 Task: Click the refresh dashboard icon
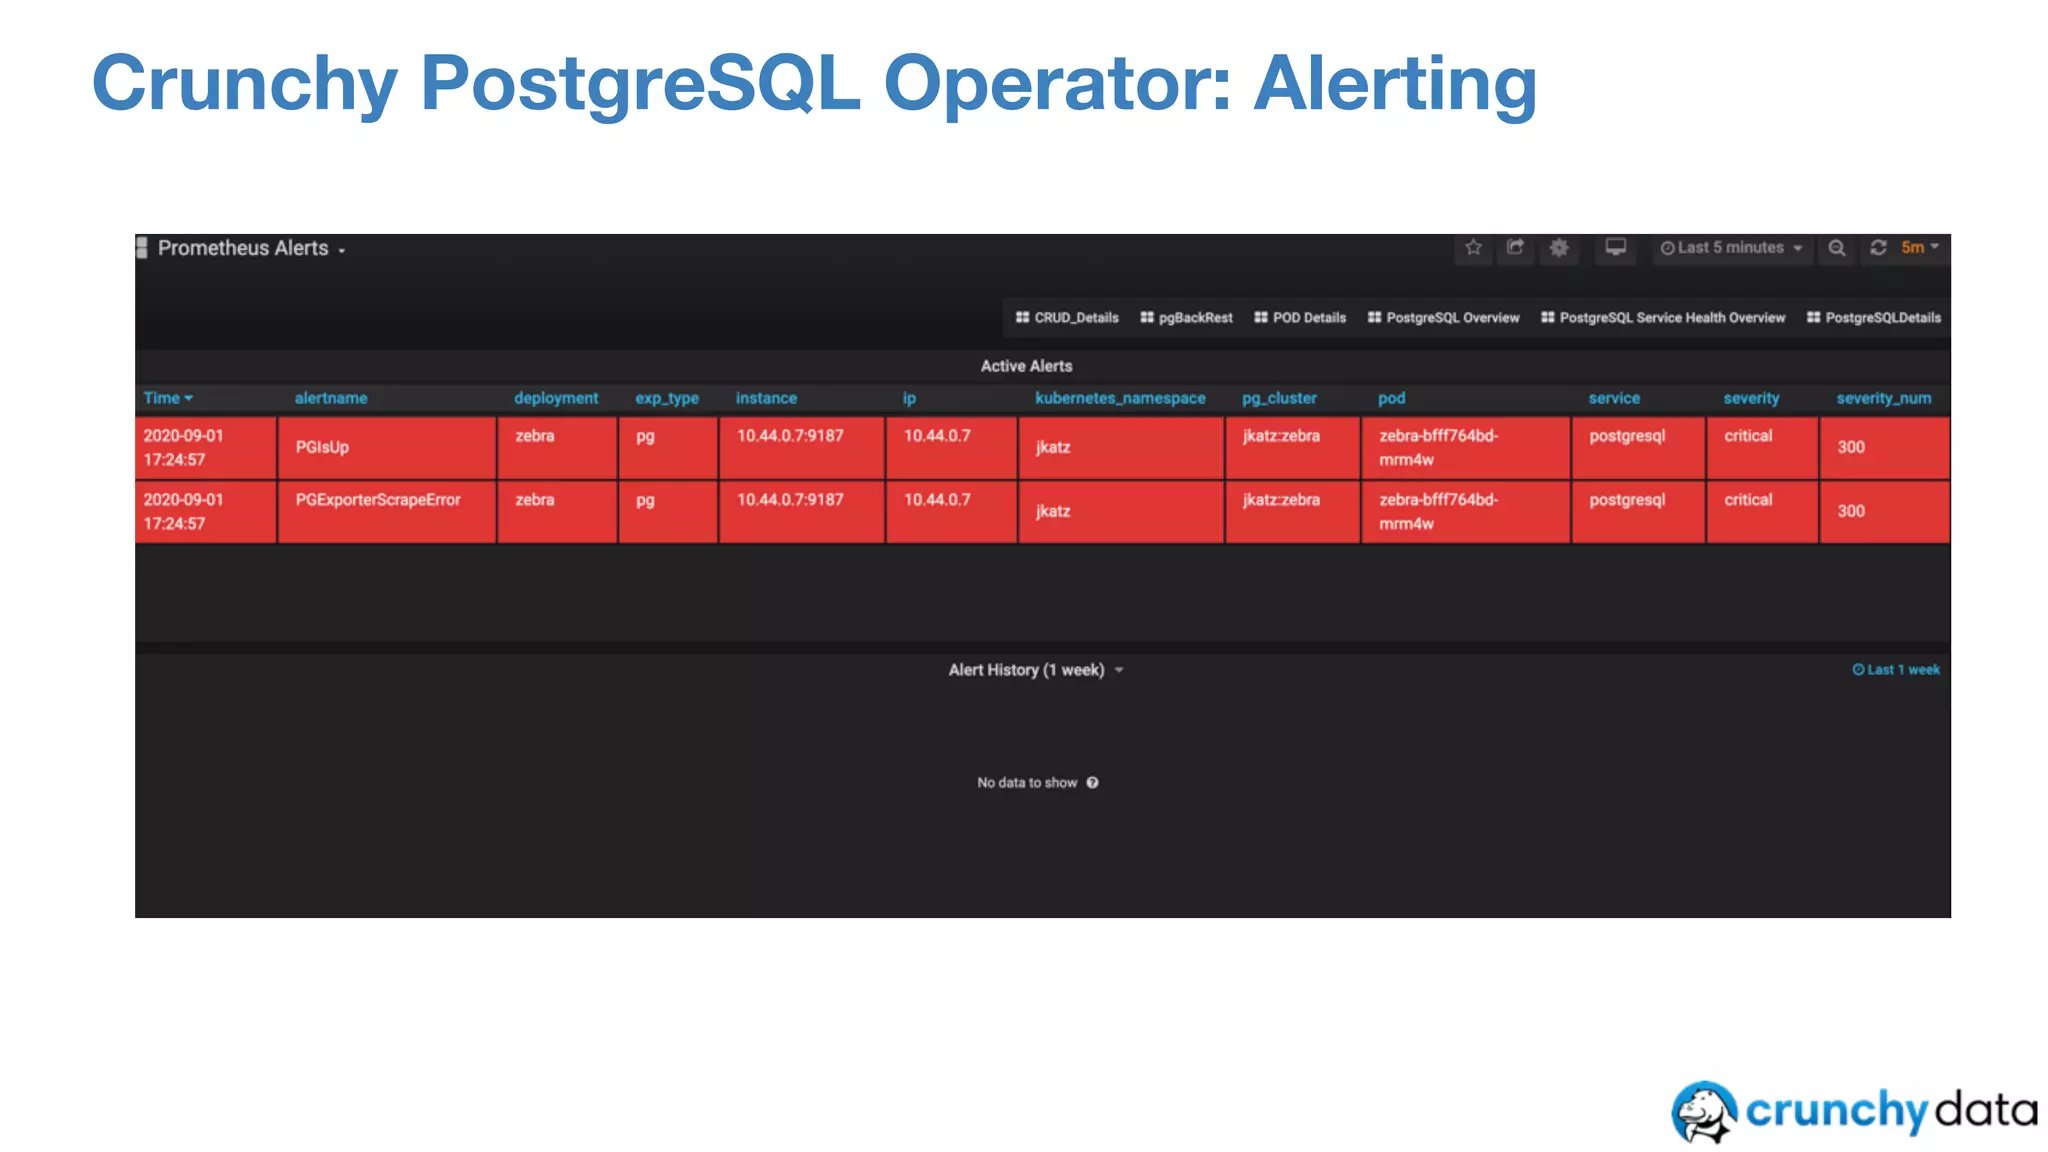pos(1878,248)
